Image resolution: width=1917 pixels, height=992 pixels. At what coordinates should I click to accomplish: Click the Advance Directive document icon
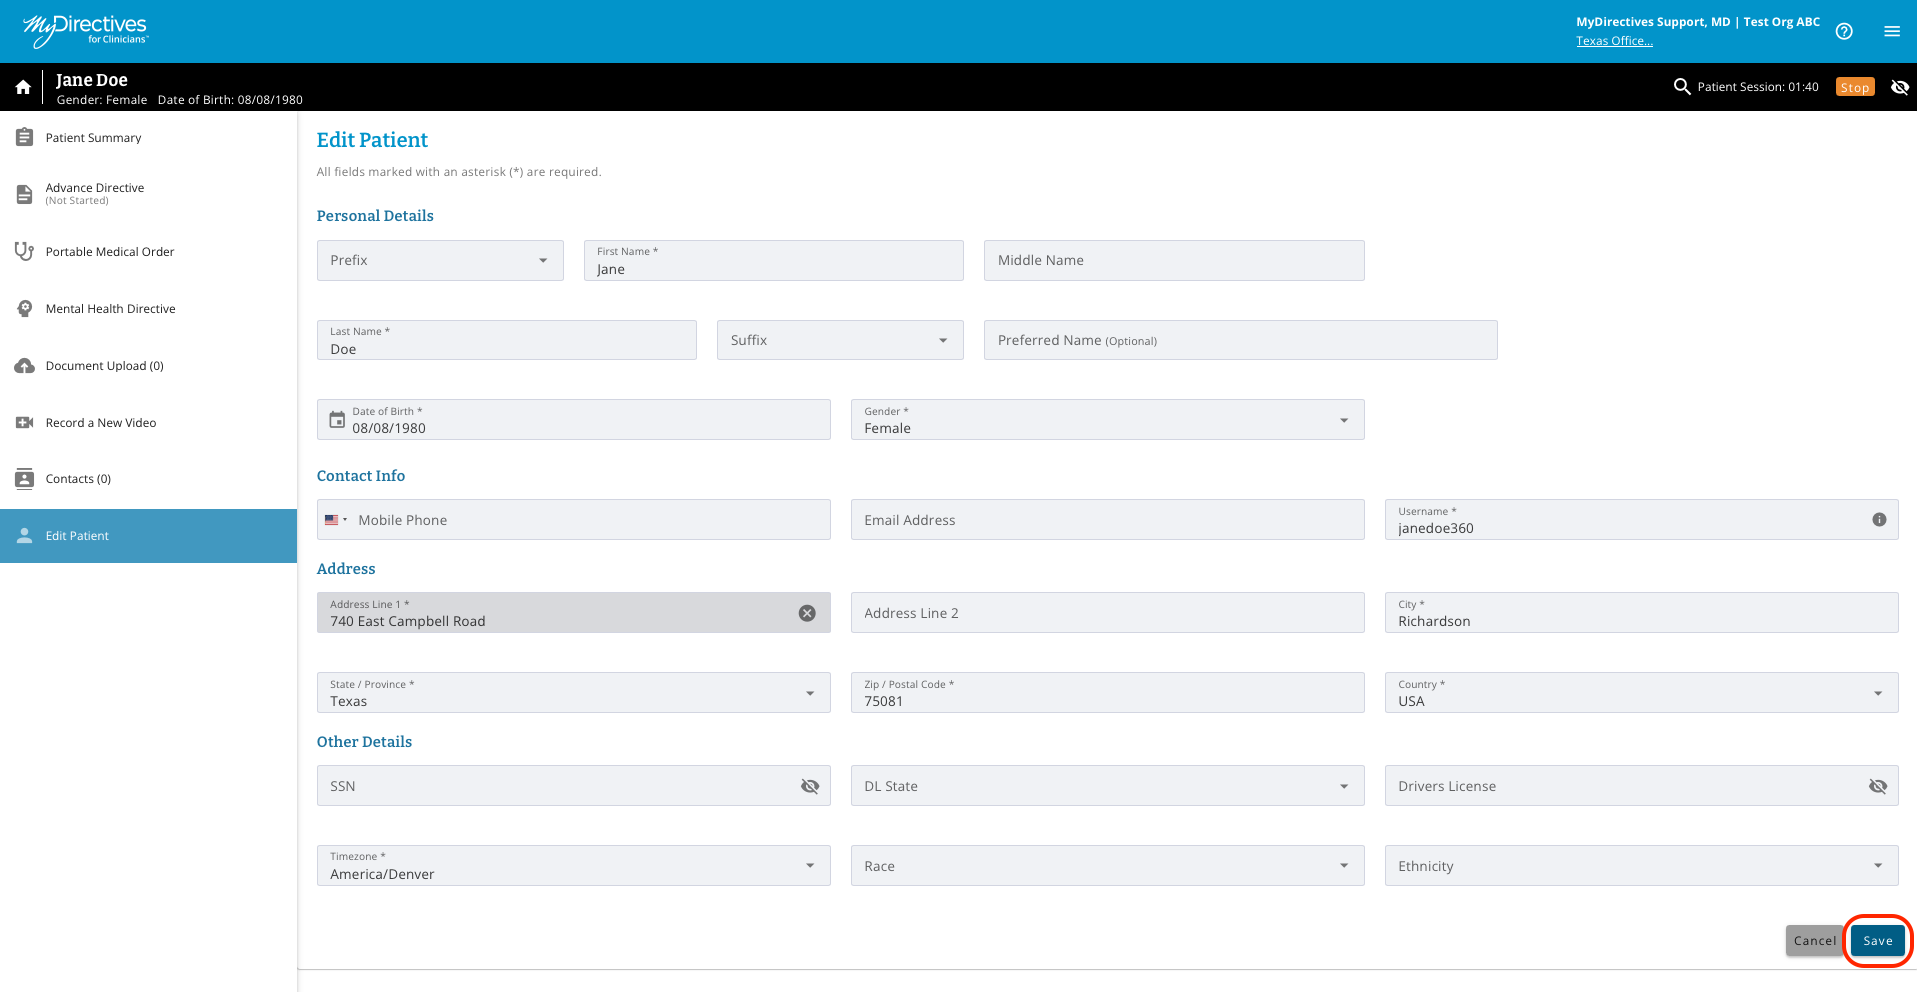click(25, 194)
